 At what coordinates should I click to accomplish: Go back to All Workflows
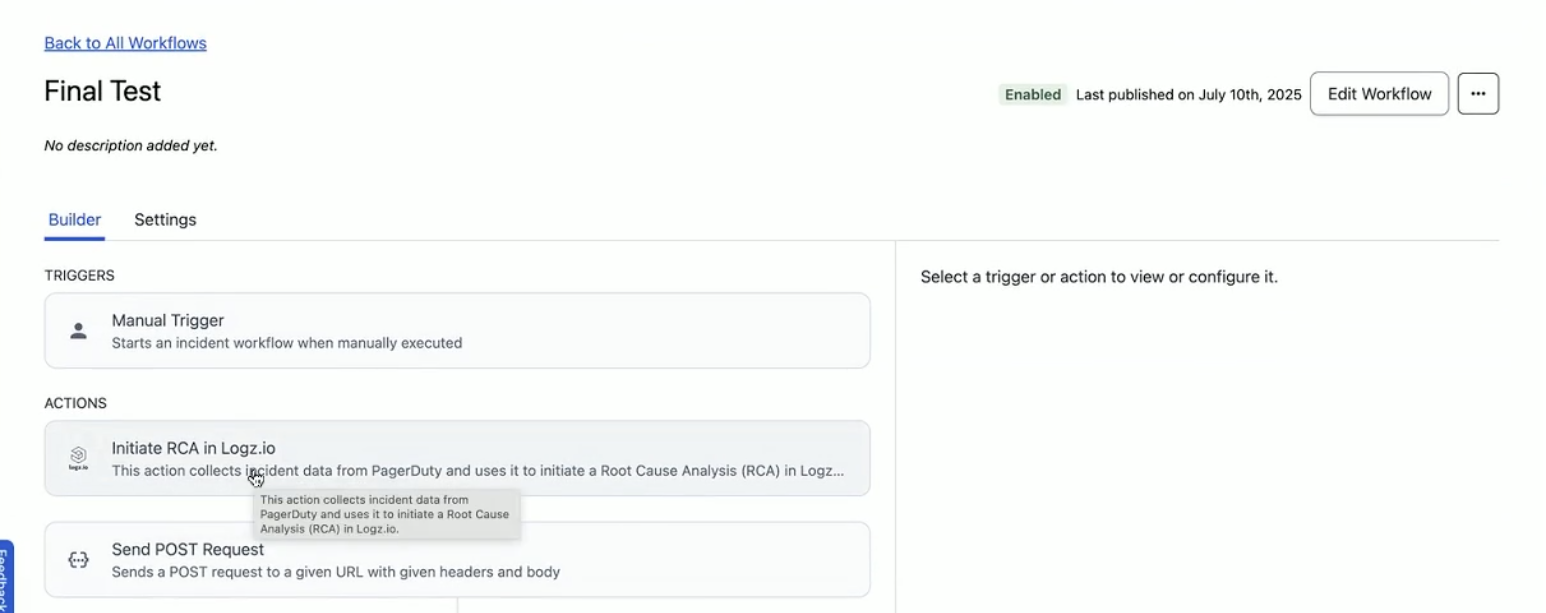click(125, 43)
